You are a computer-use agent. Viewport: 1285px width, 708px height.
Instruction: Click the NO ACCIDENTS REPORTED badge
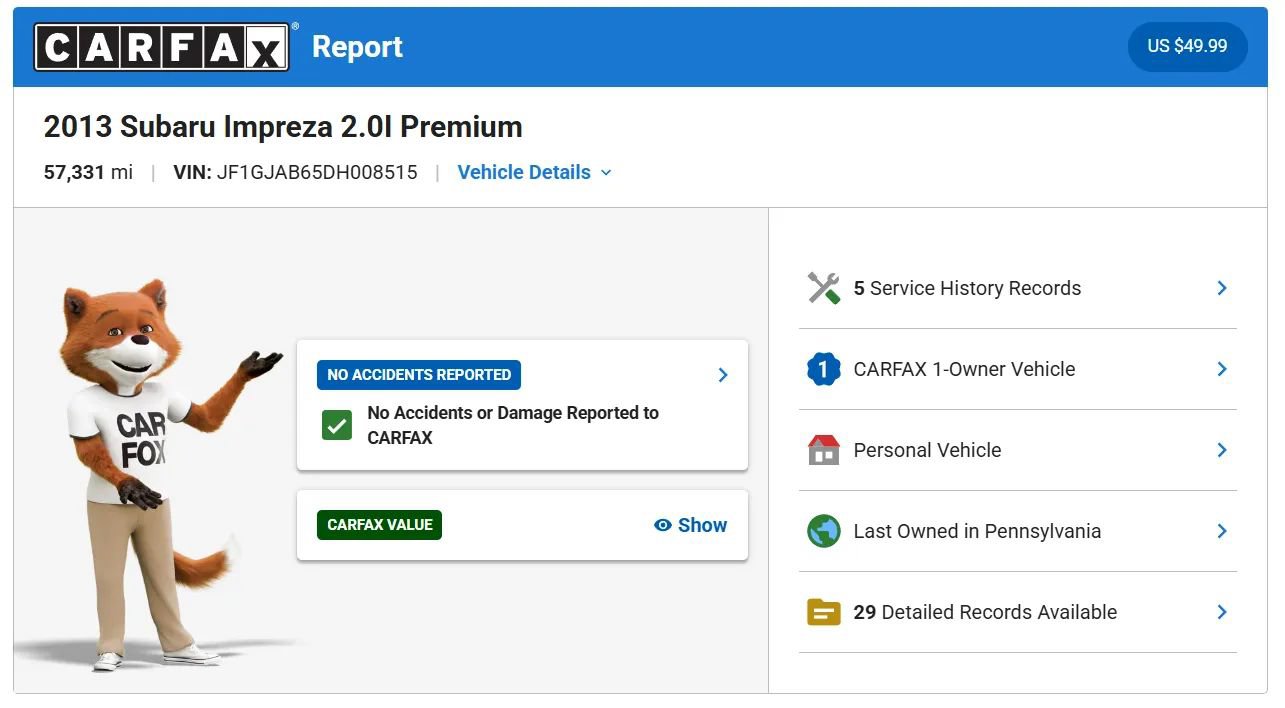click(419, 375)
